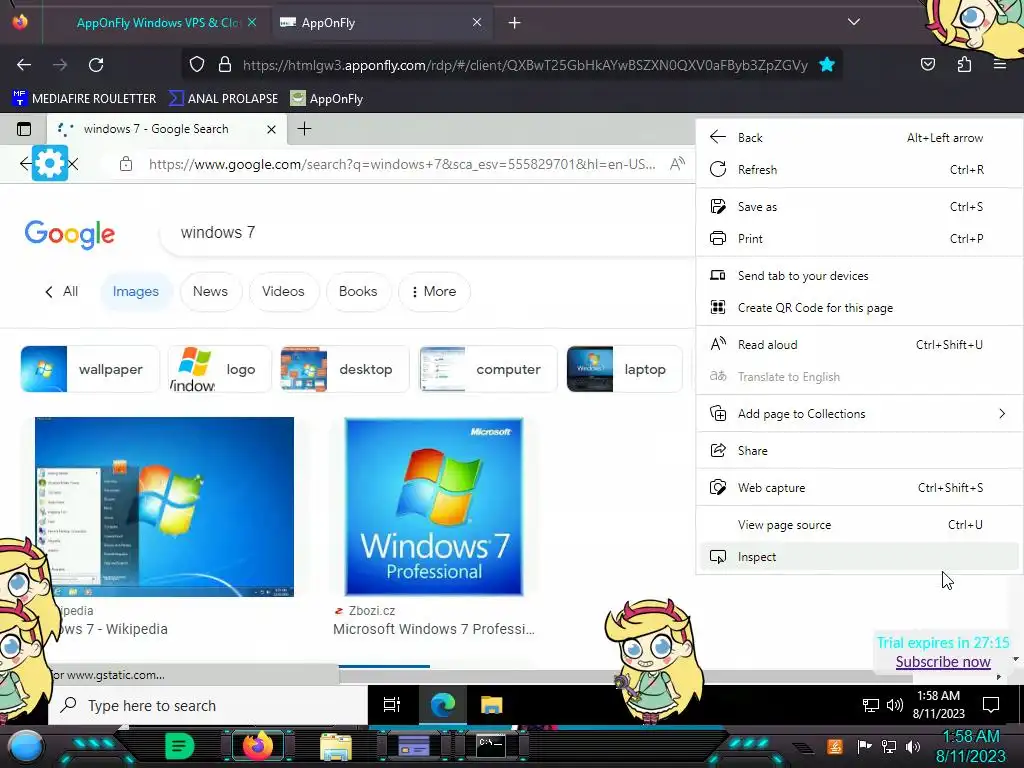
Task: Choose Read aloud menu entry
Action: click(x=859, y=345)
